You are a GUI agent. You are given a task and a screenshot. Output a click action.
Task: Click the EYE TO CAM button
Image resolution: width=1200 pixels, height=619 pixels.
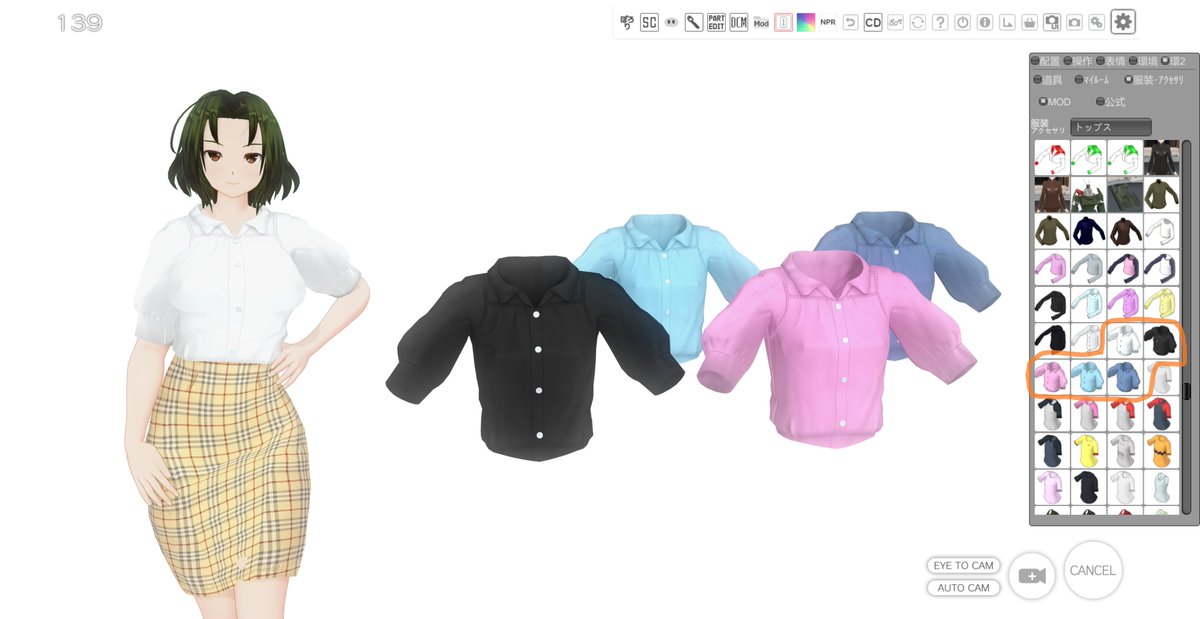pyautogui.click(x=963, y=565)
